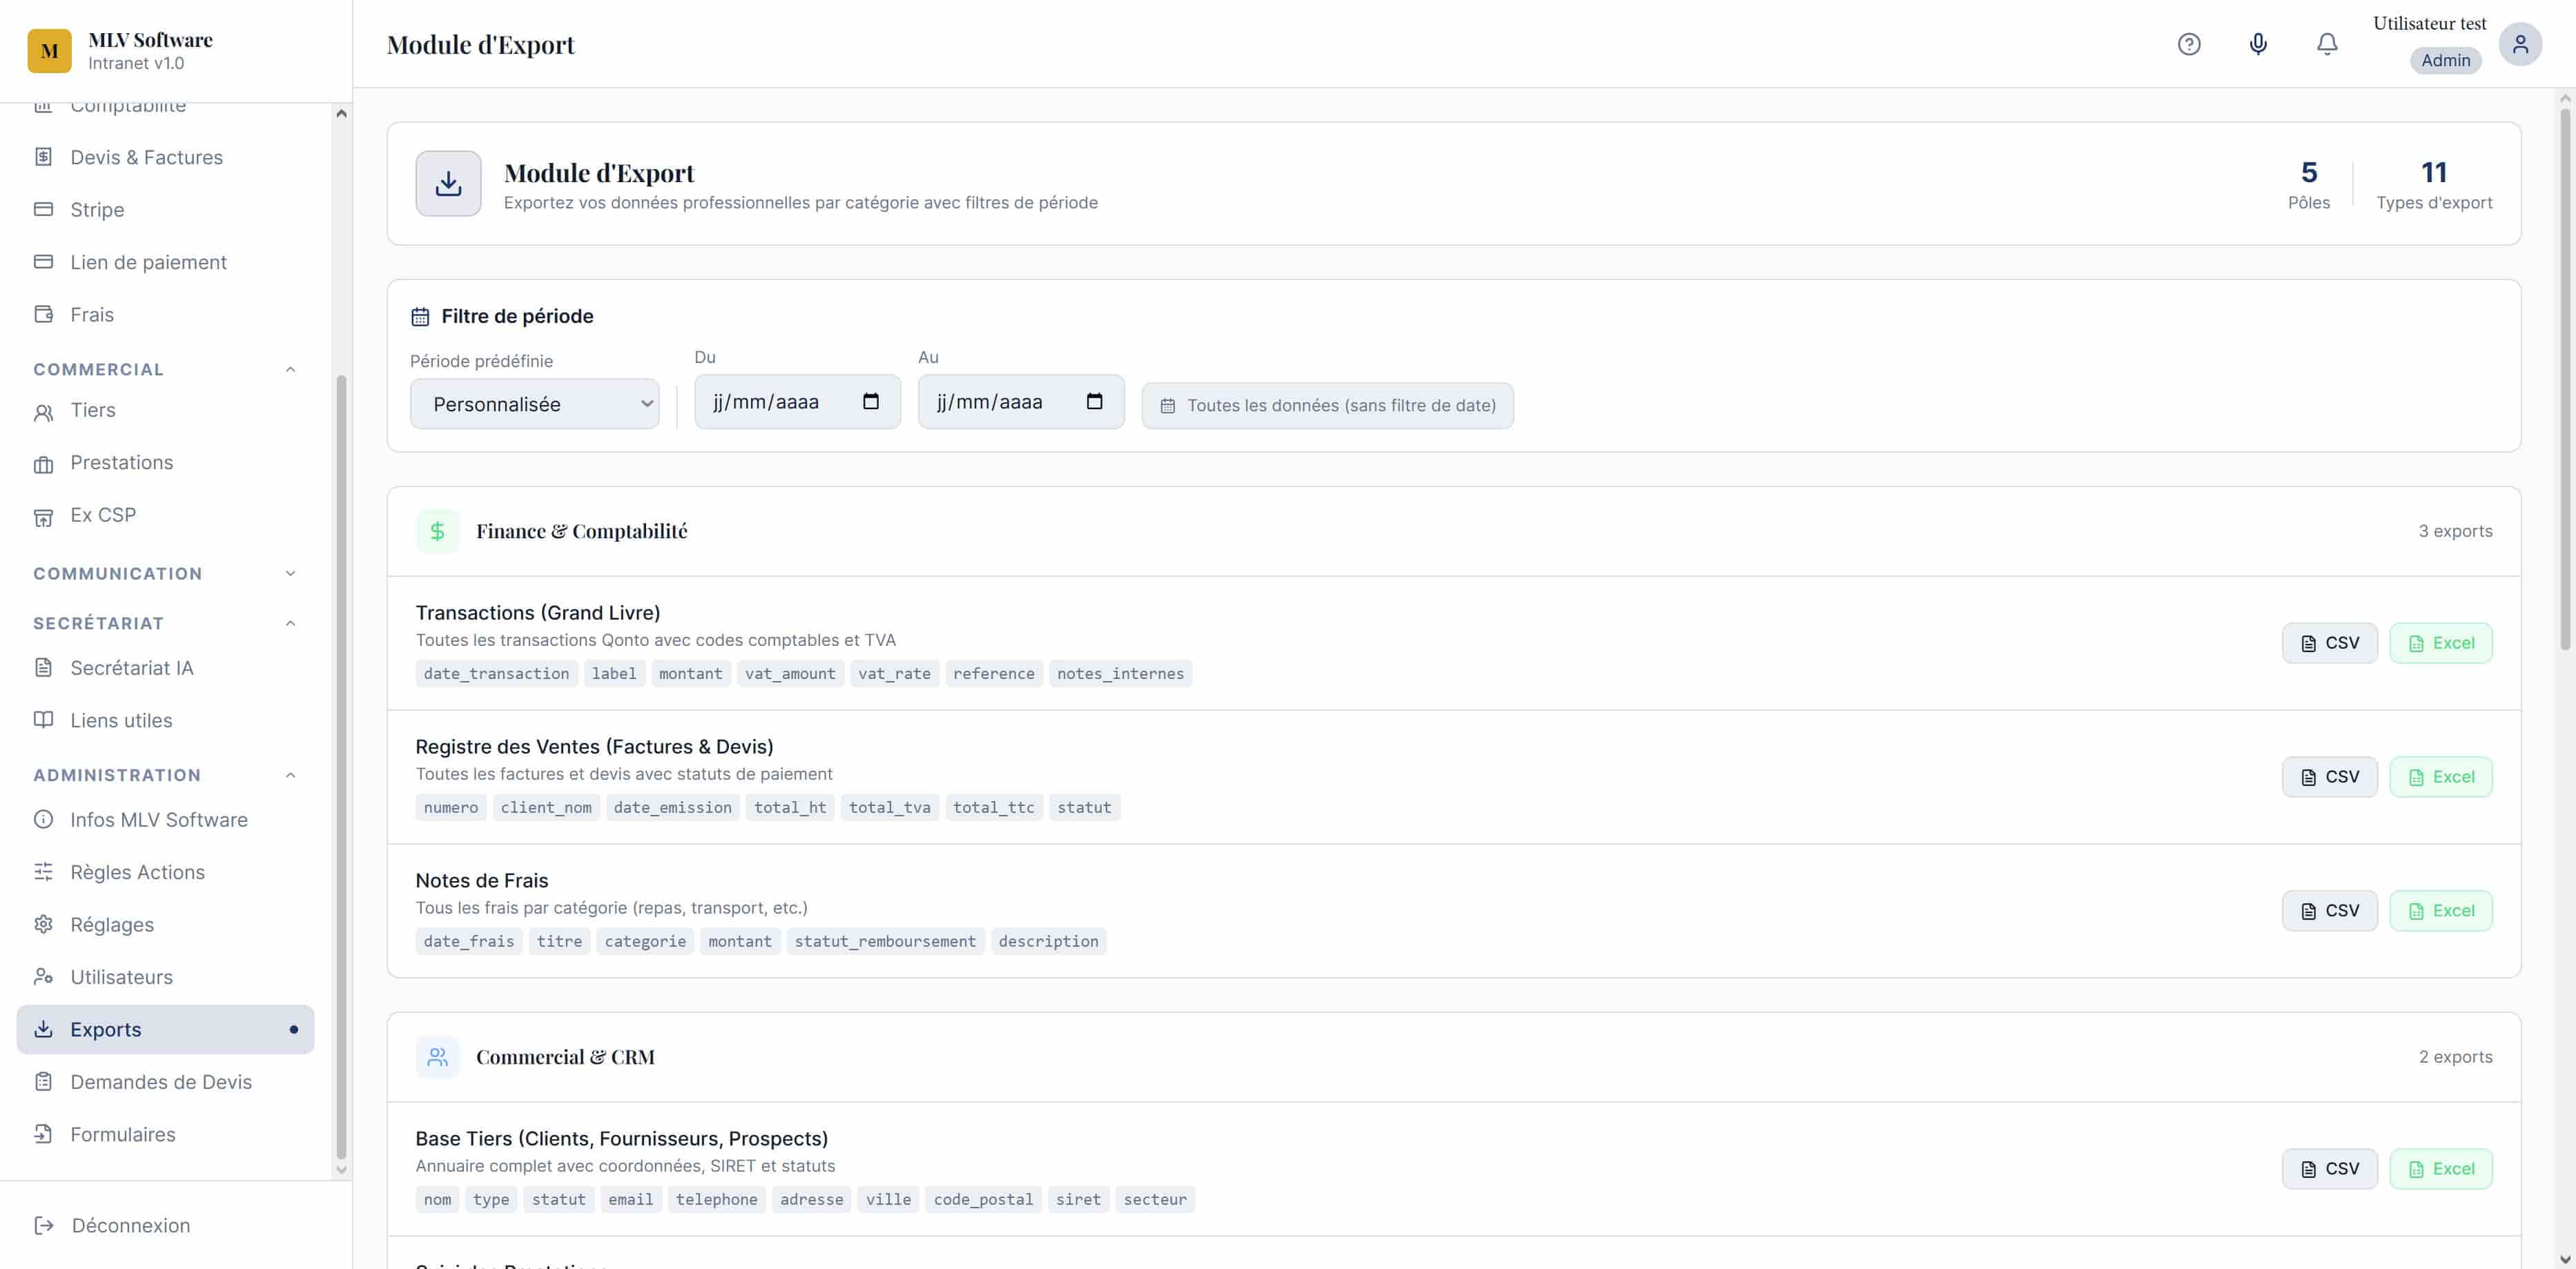The image size is (2576, 1269).
Task: Open Demandes de Devis page
Action: click(166, 1082)
